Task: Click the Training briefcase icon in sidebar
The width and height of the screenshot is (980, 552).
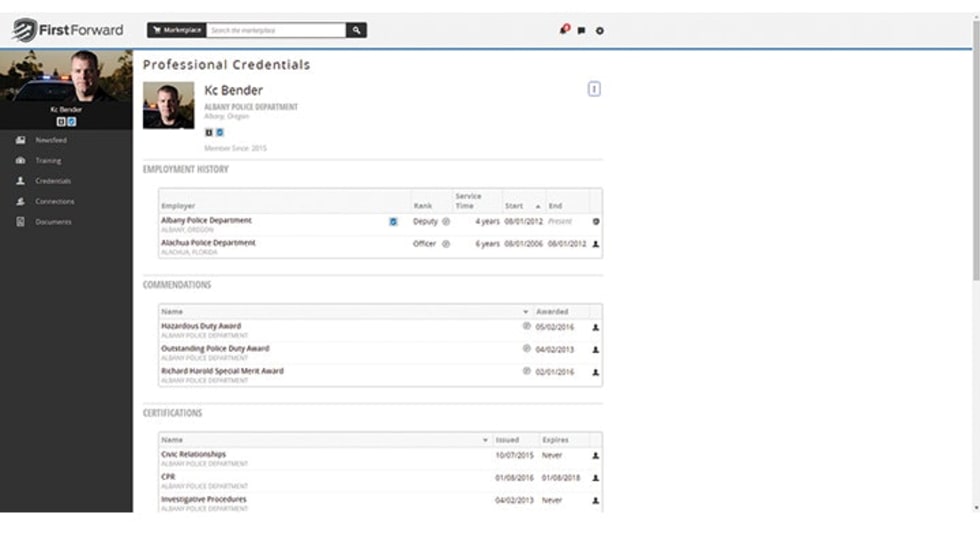Action: pos(20,161)
